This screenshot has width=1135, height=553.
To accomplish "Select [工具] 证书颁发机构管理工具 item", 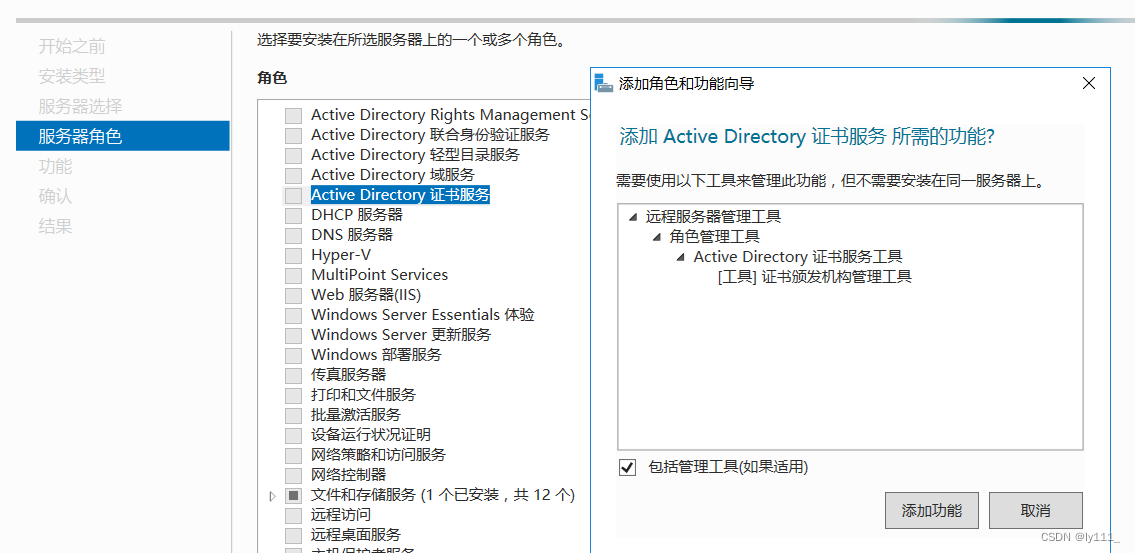I will pos(814,276).
